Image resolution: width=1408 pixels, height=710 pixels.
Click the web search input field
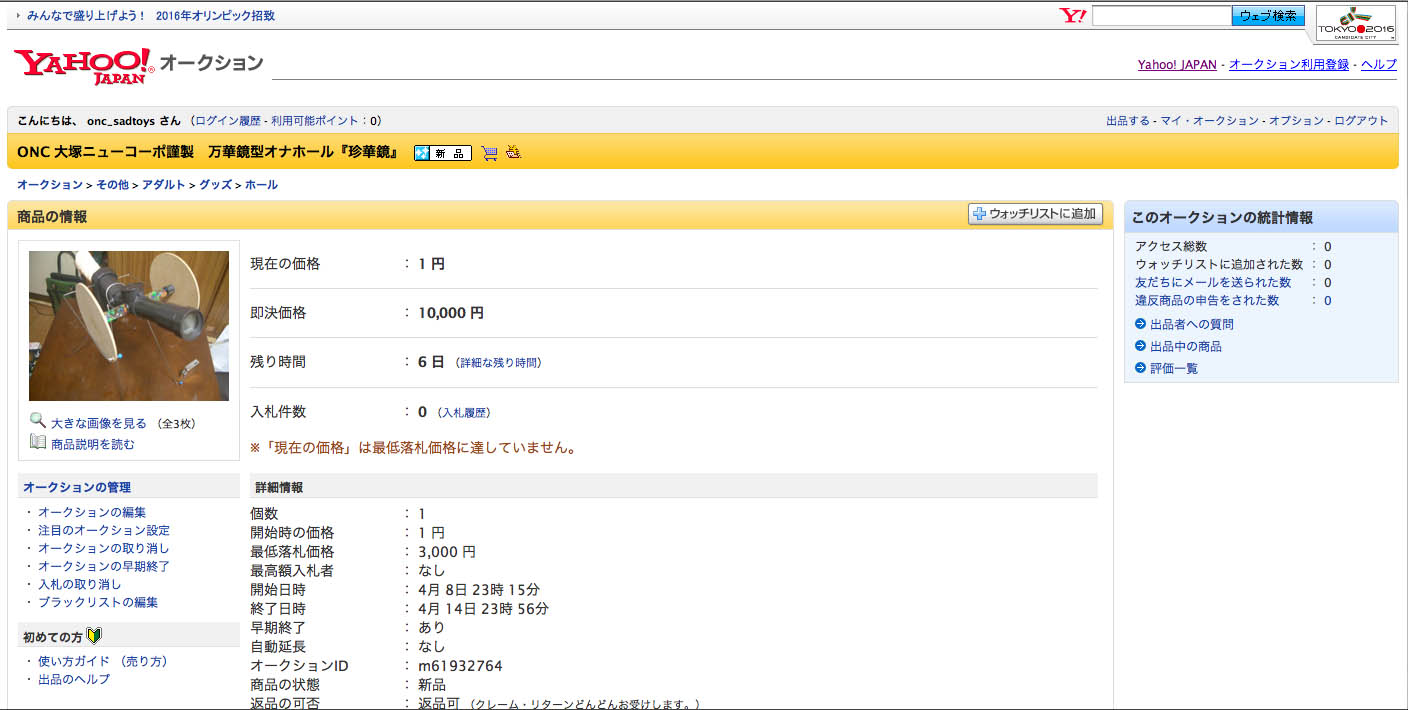(1161, 16)
